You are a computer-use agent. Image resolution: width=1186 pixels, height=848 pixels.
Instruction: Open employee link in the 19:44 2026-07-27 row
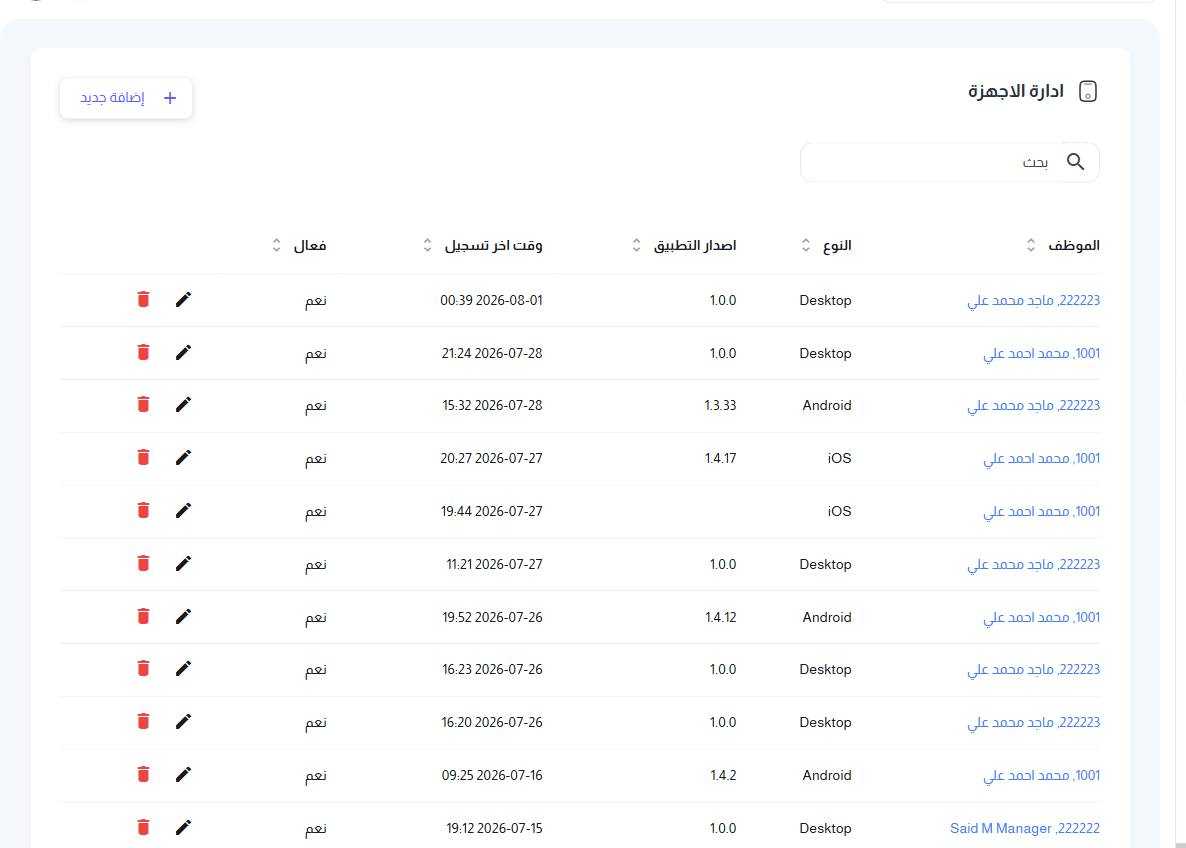coord(1042,511)
